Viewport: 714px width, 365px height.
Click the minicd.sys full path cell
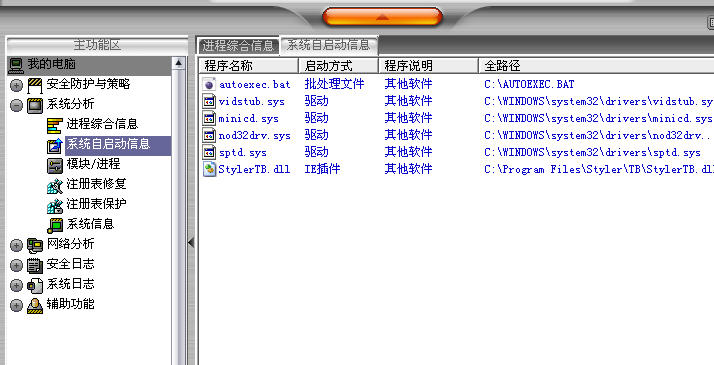click(598, 119)
